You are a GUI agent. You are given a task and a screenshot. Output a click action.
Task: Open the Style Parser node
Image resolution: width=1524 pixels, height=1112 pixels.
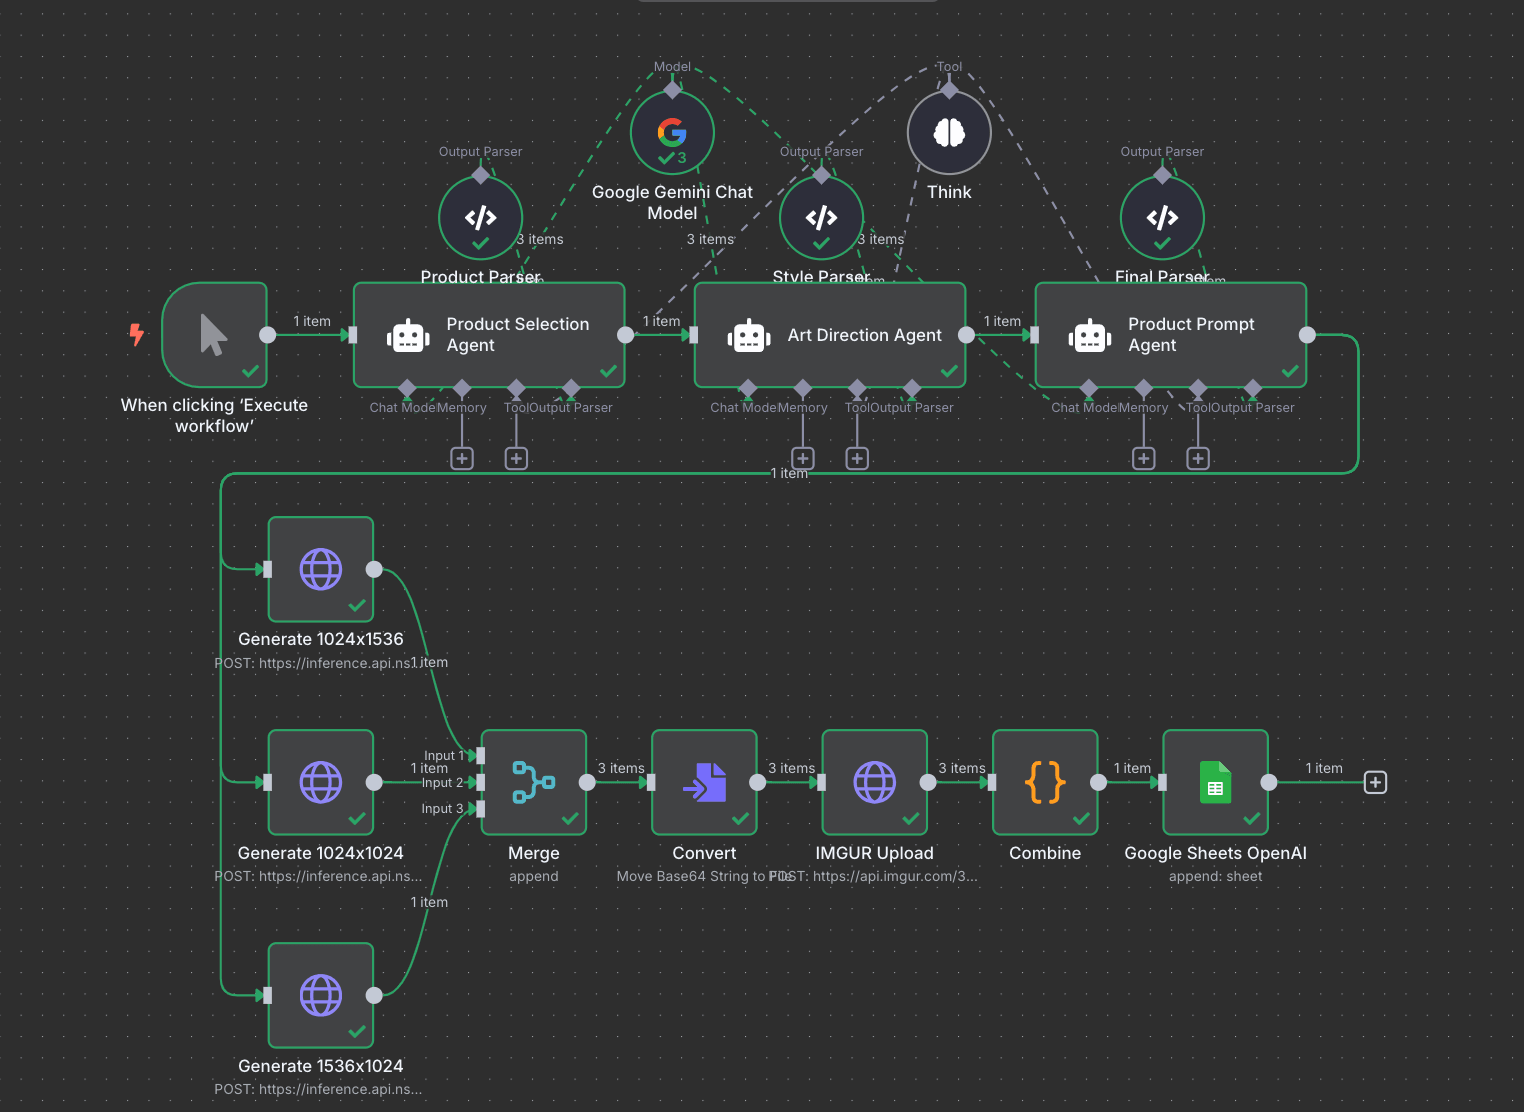tap(821, 217)
